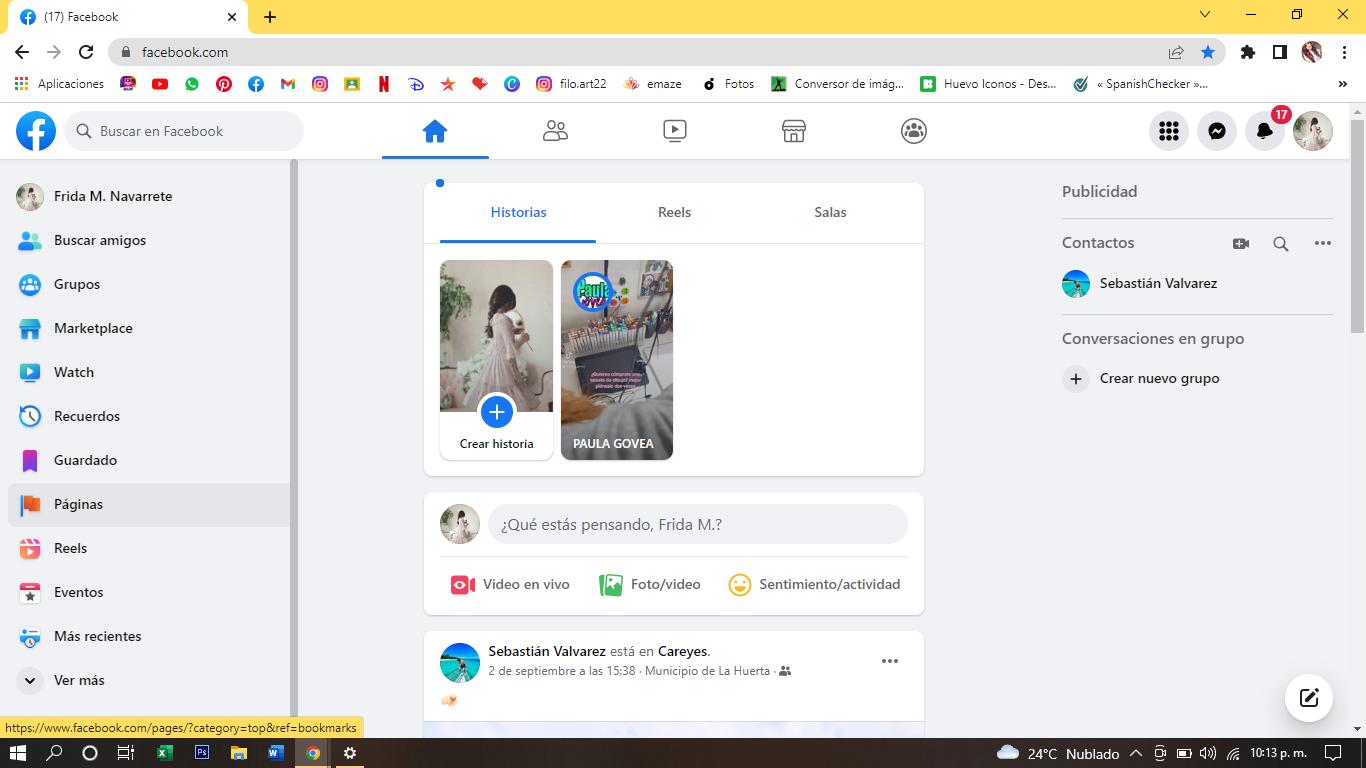Open Photoshop from the Windows taskbar
This screenshot has height=768, width=1366.
[202, 753]
